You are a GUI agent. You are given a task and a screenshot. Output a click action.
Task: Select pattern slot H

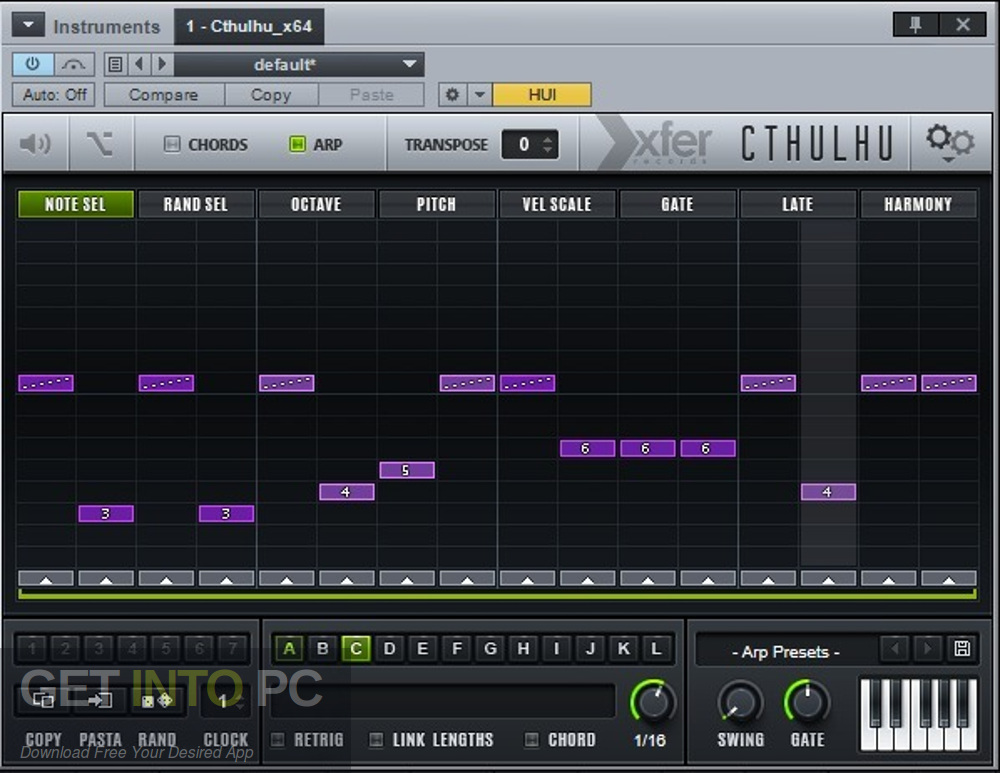(524, 649)
